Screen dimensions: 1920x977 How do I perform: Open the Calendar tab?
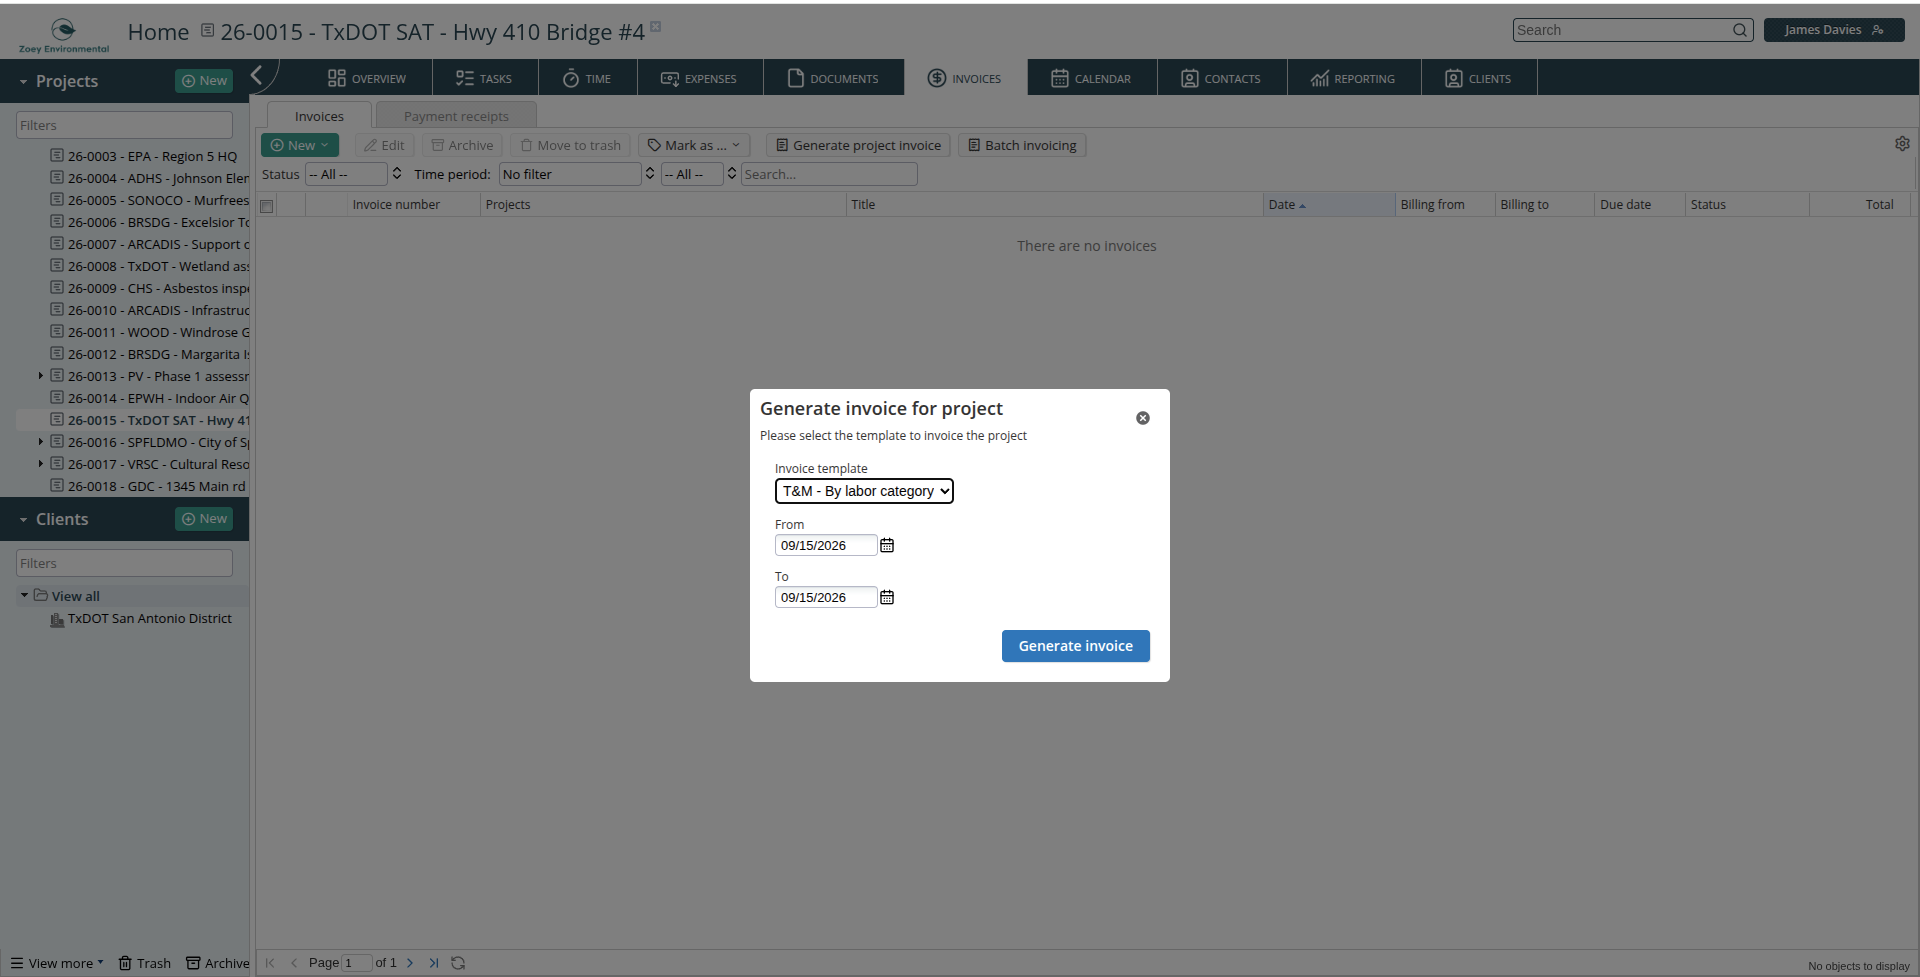(x=1091, y=78)
